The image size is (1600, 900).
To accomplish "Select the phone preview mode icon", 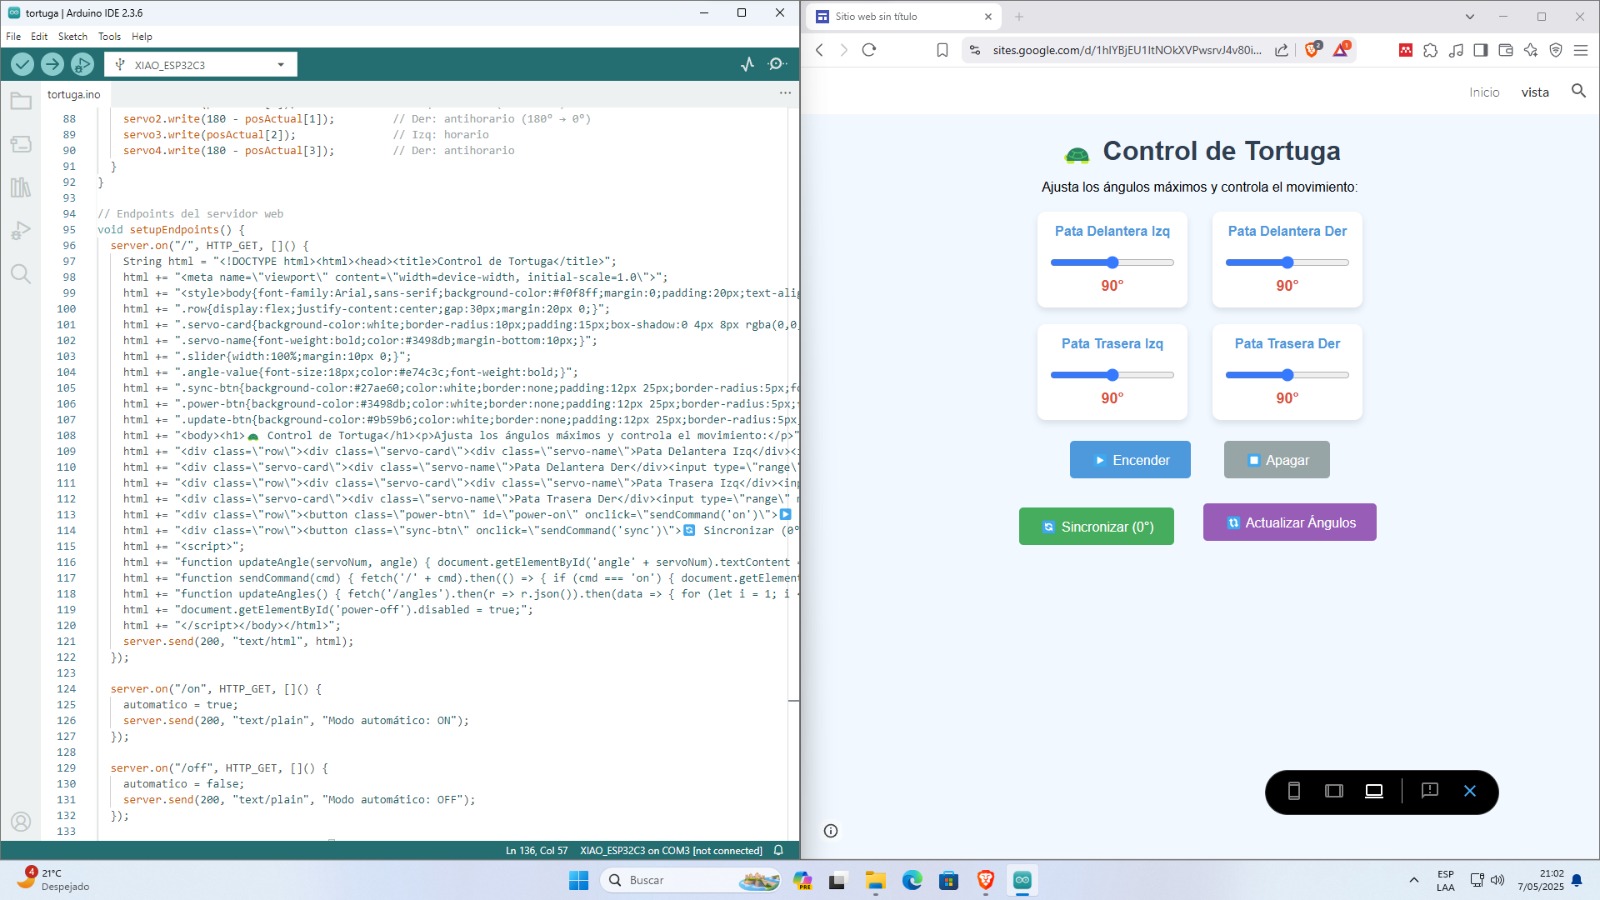I will [x=1294, y=791].
